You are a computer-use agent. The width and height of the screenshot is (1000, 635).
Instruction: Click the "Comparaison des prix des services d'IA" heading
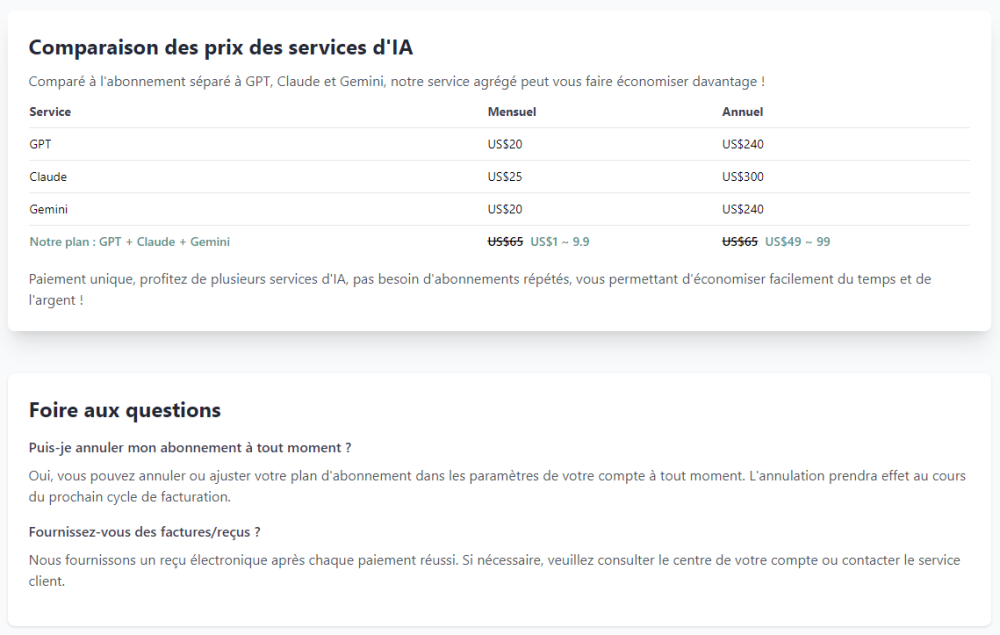point(220,47)
